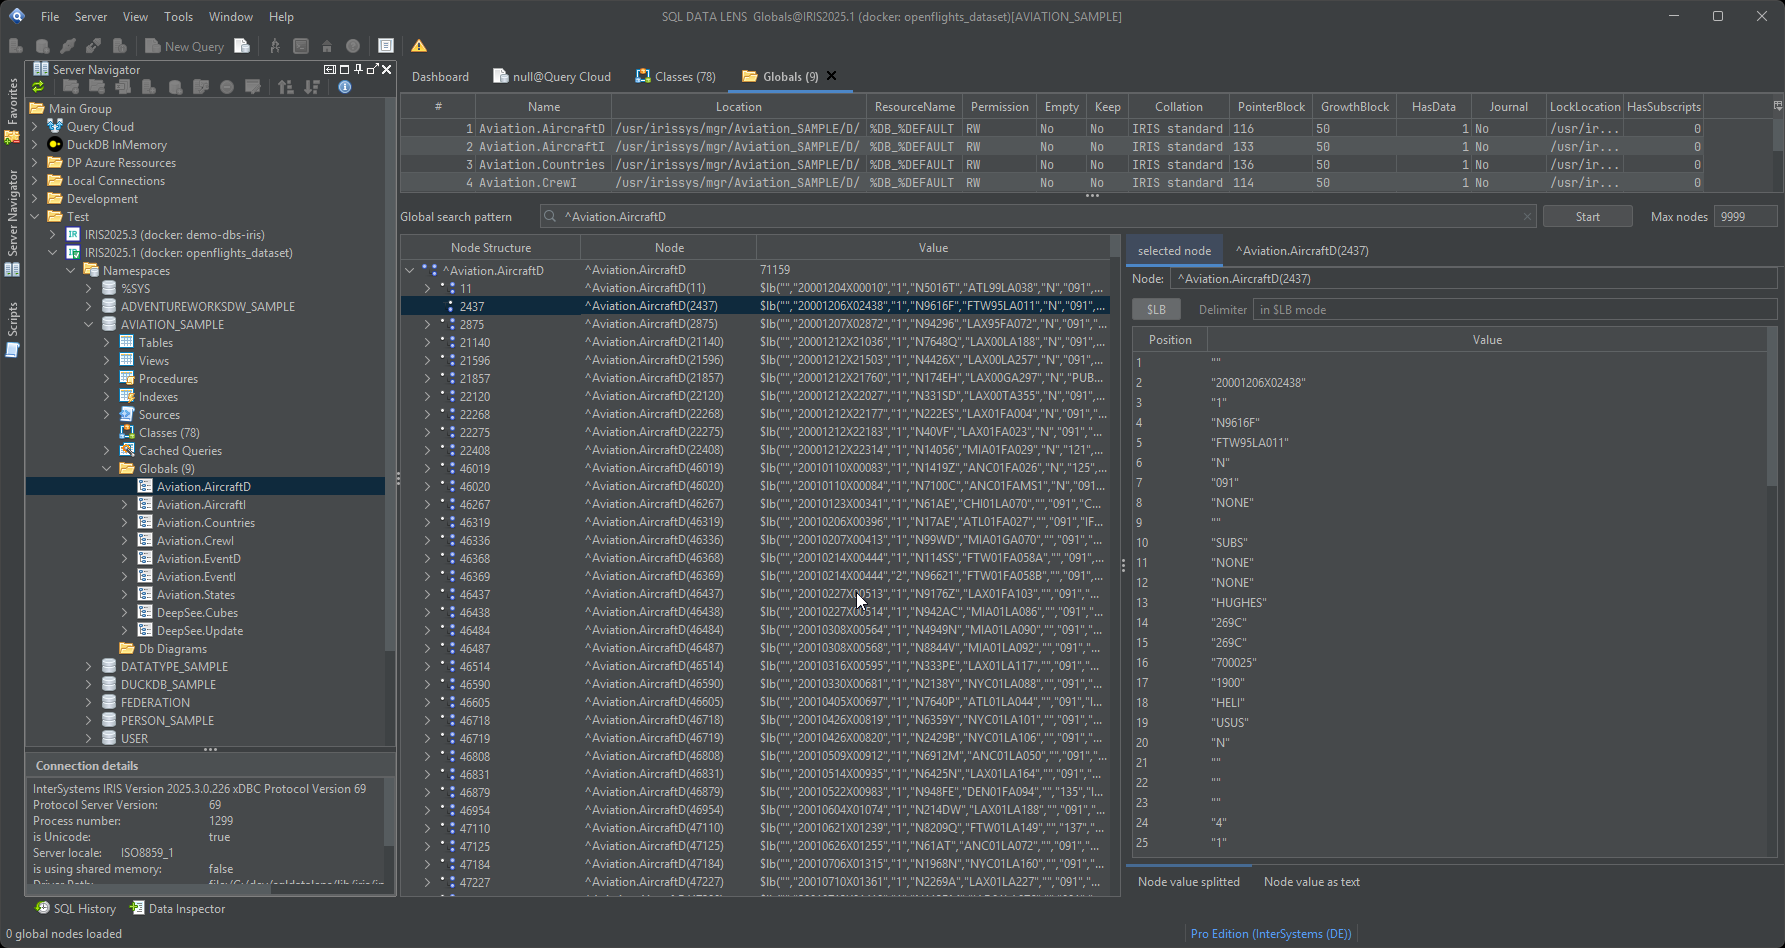
Task: Select the 'selected node' tab
Action: [x=1174, y=251]
